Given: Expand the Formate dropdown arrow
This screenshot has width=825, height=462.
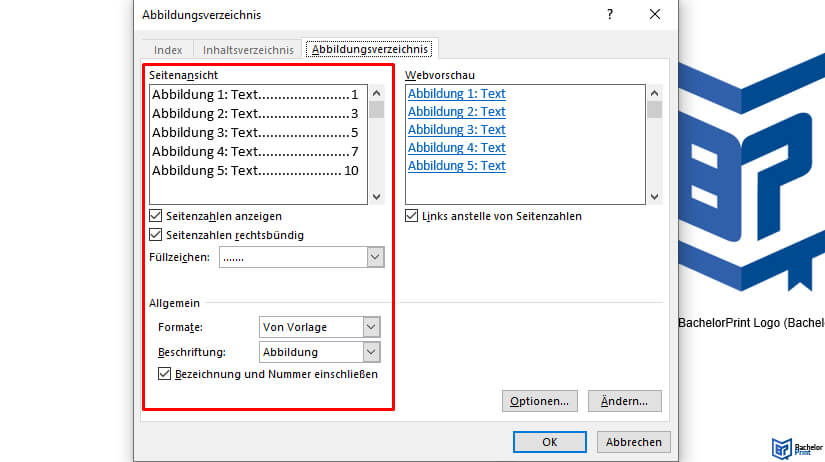Looking at the screenshot, I should (371, 327).
